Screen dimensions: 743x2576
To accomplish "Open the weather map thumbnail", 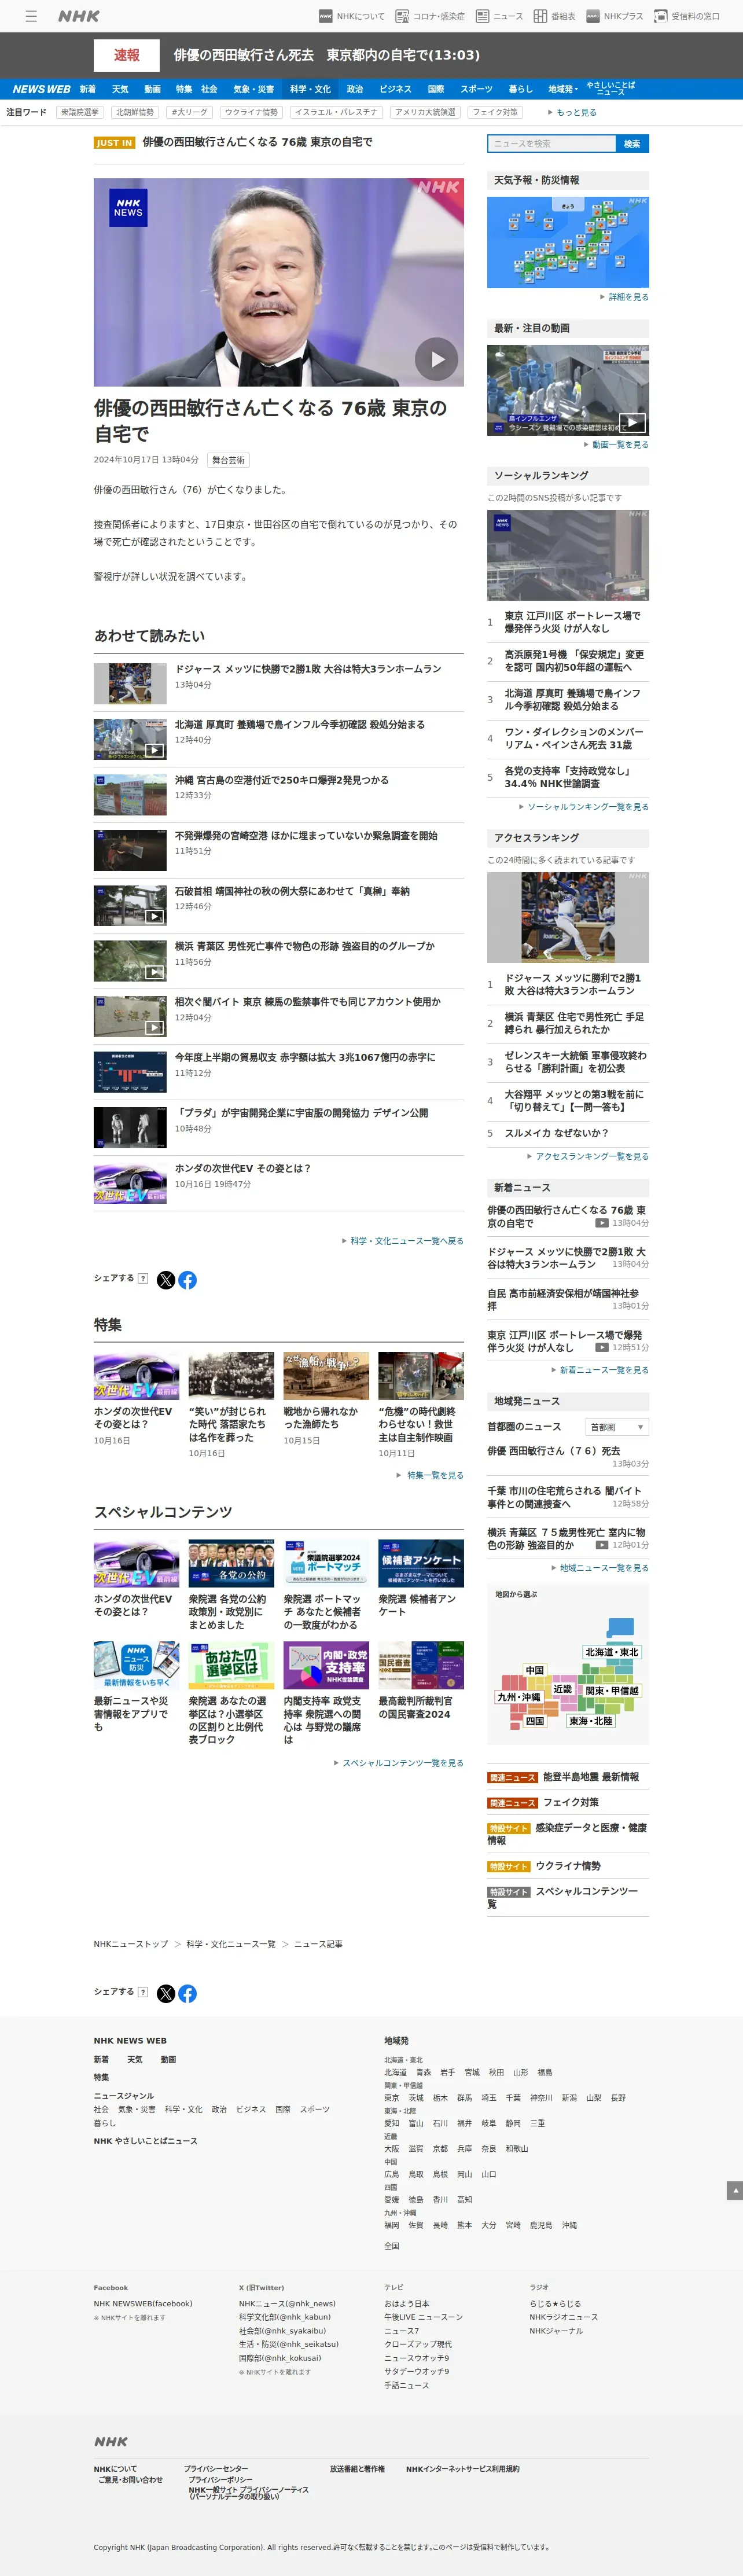I will [568, 242].
